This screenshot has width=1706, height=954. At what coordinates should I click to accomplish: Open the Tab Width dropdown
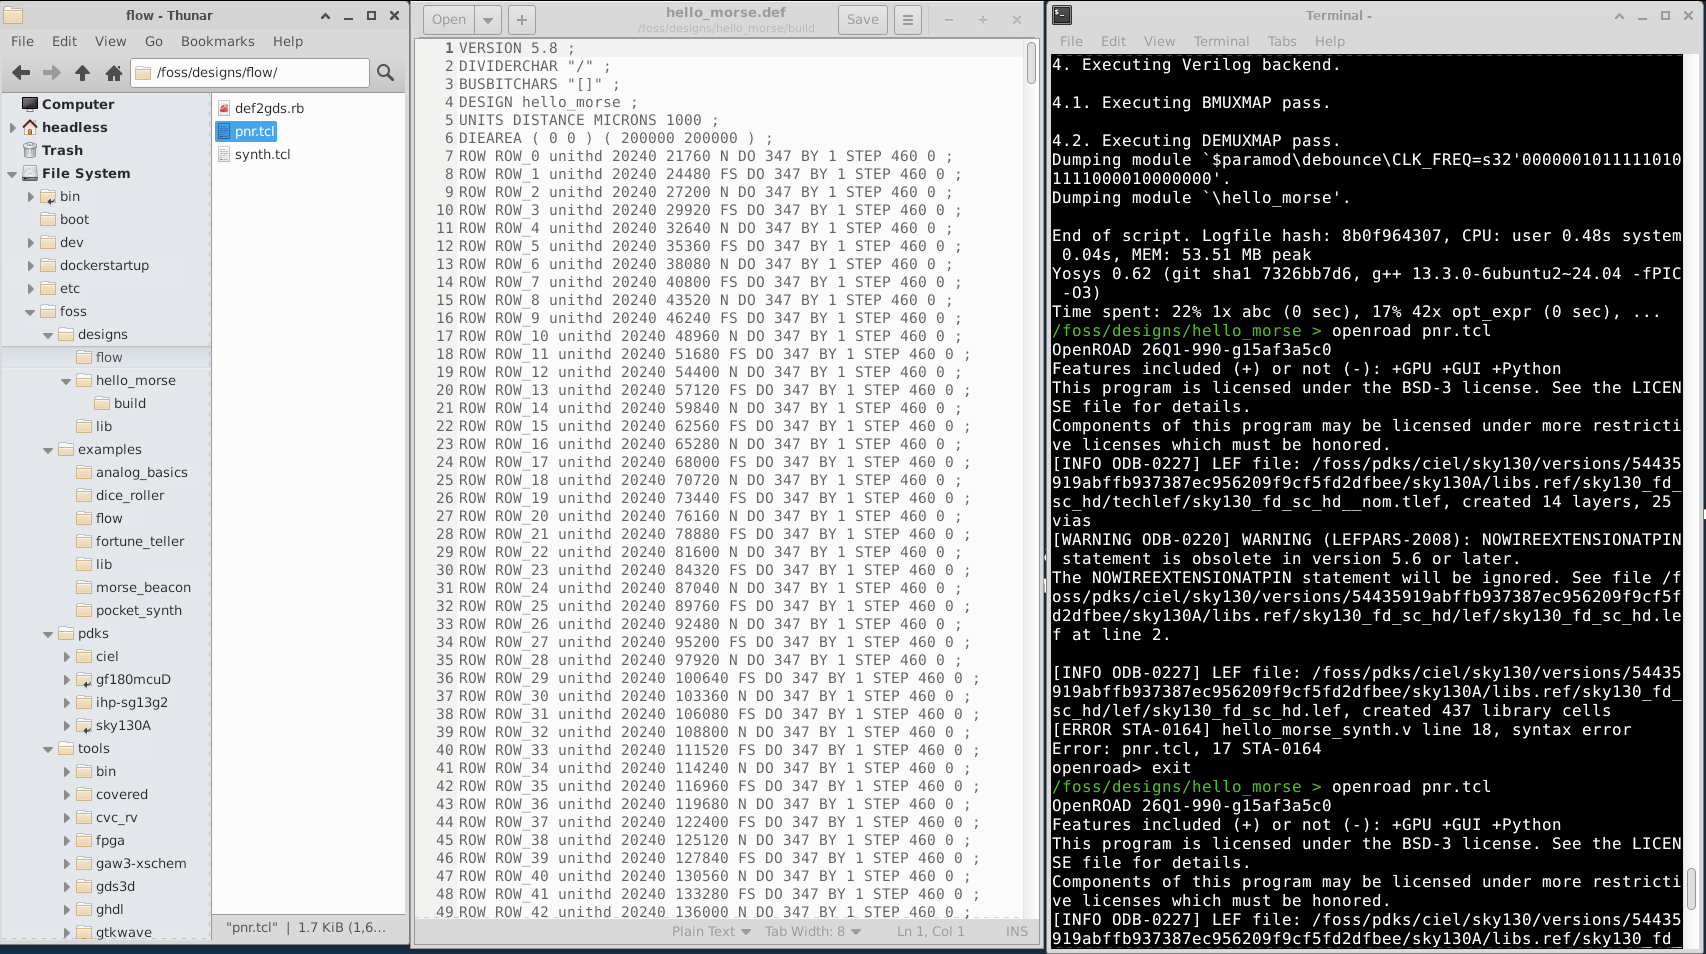(812, 931)
